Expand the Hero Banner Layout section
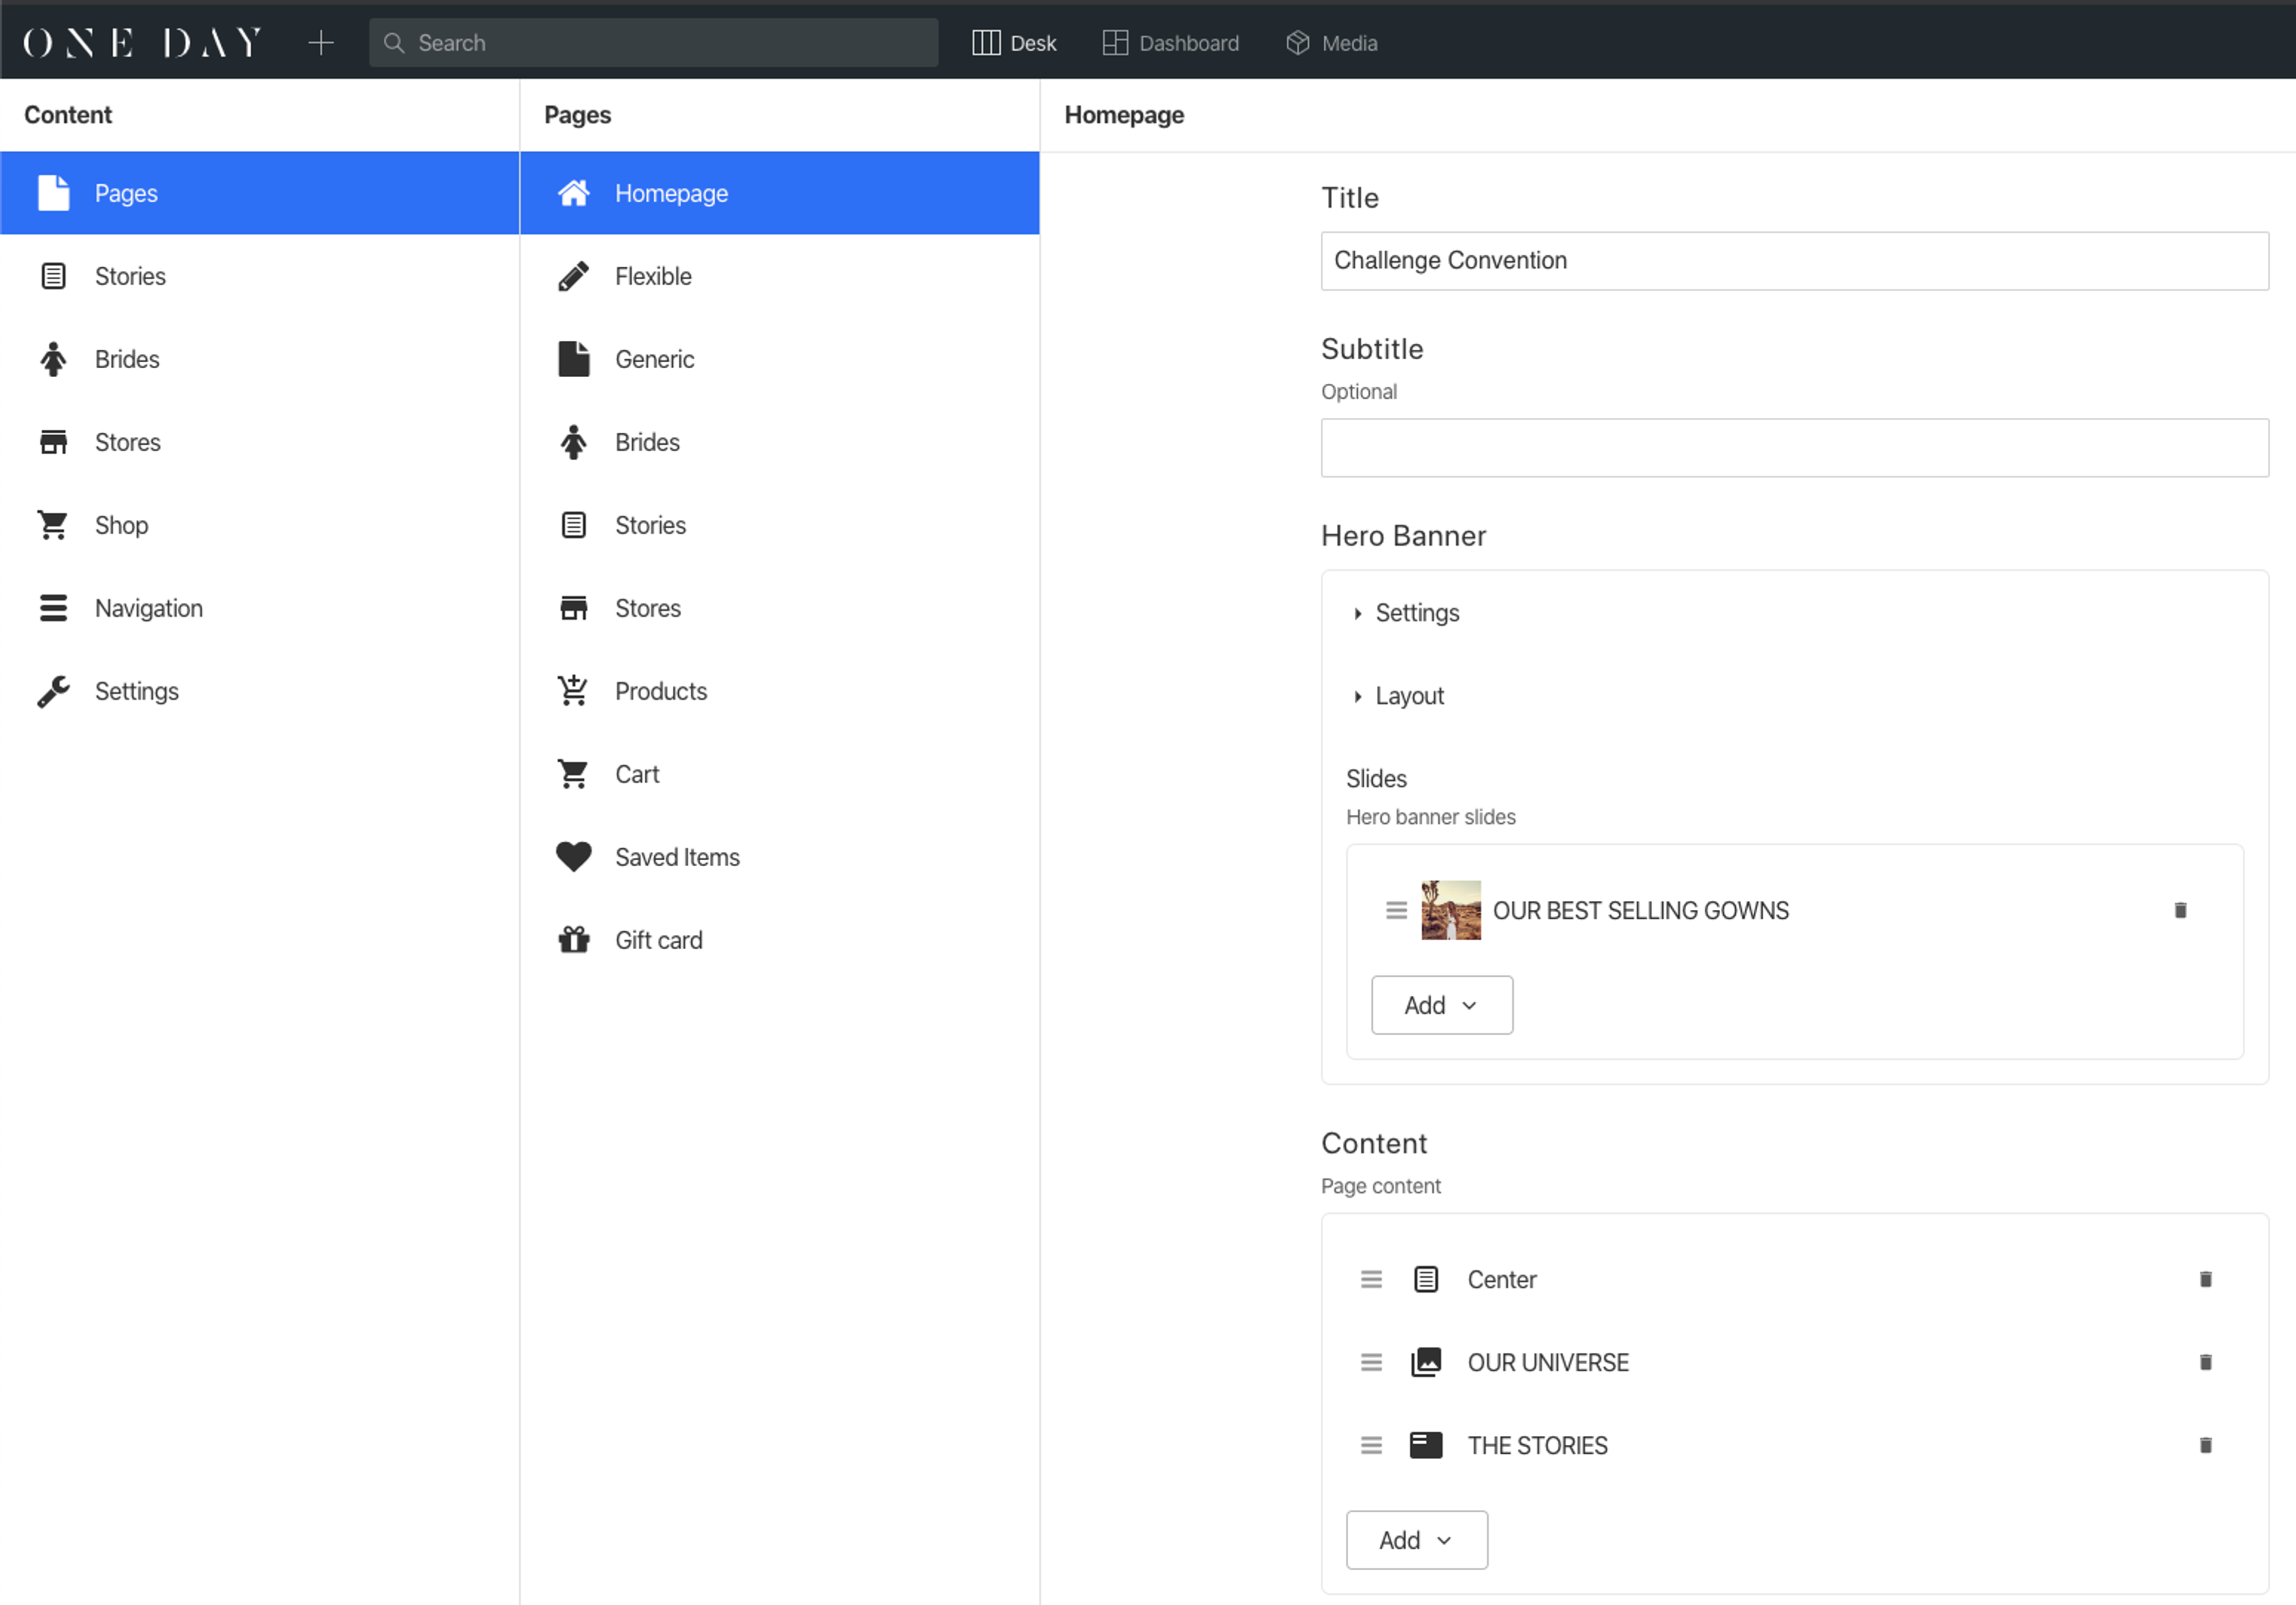The width and height of the screenshot is (2296, 1605). coord(1408,696)
